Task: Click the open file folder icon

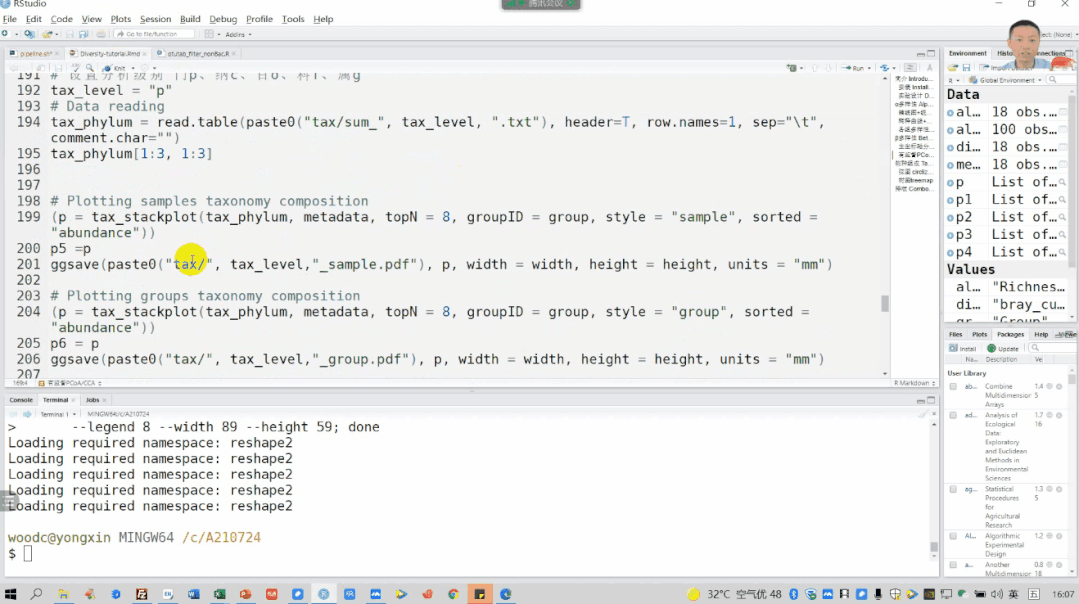Action: click(x=48, y=34)
